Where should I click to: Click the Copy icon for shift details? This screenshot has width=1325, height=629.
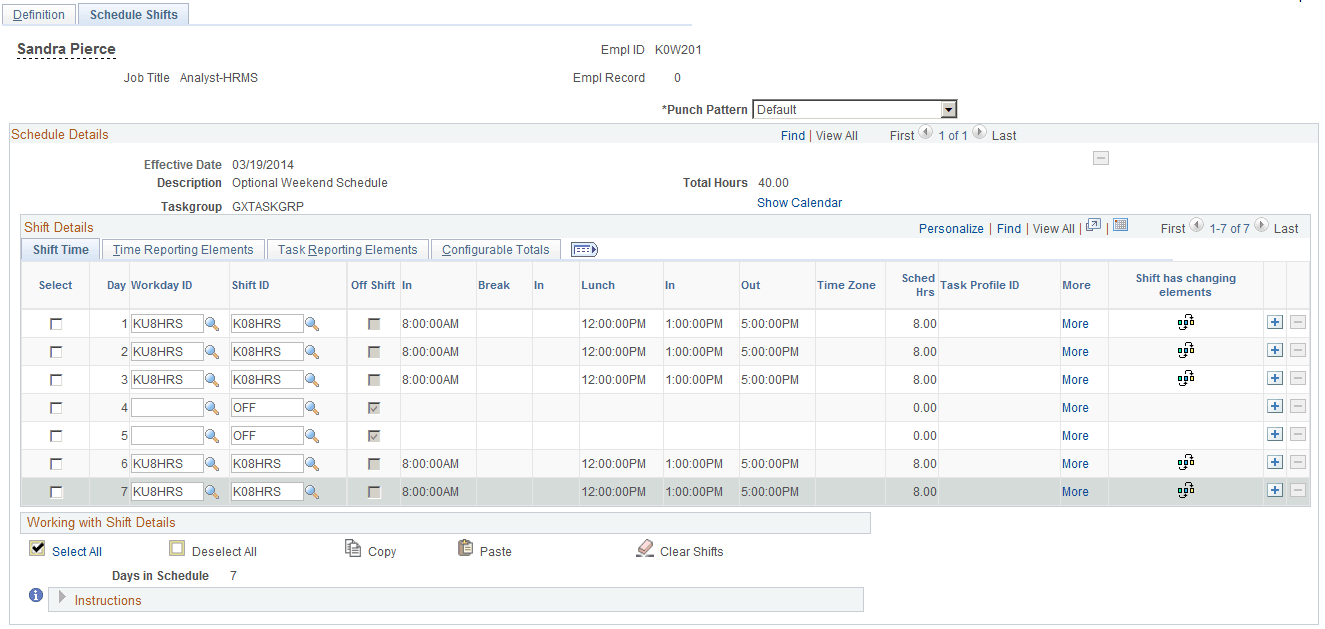coord(352,548)
